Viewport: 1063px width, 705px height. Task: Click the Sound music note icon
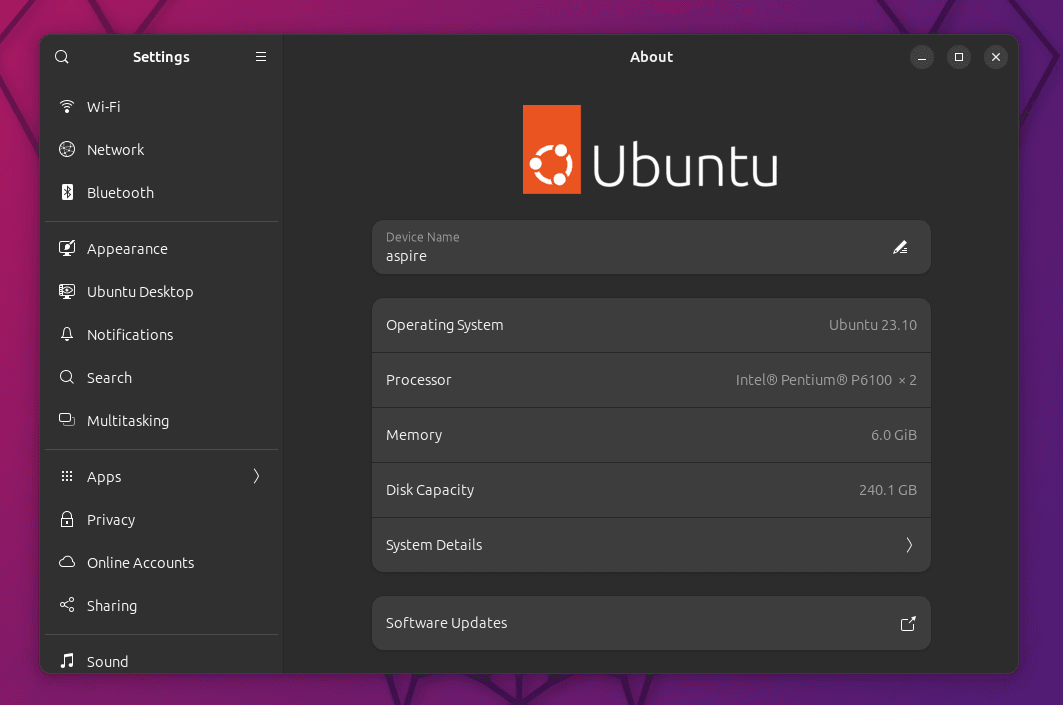(x=66, y=660)
